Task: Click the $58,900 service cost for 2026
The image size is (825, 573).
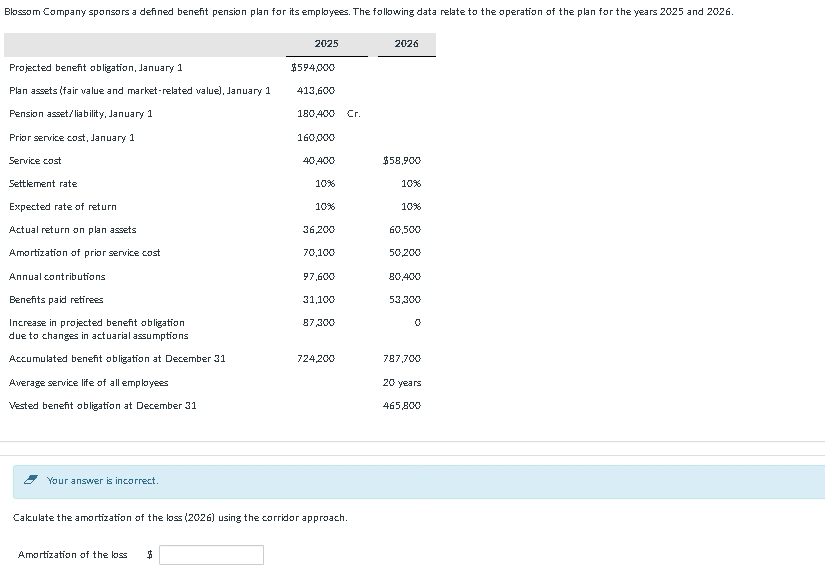Action: (402, 160)
